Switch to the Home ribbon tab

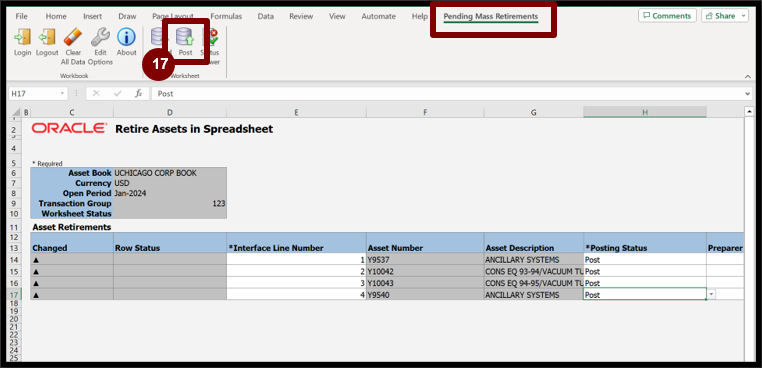[x=56, y=16]
